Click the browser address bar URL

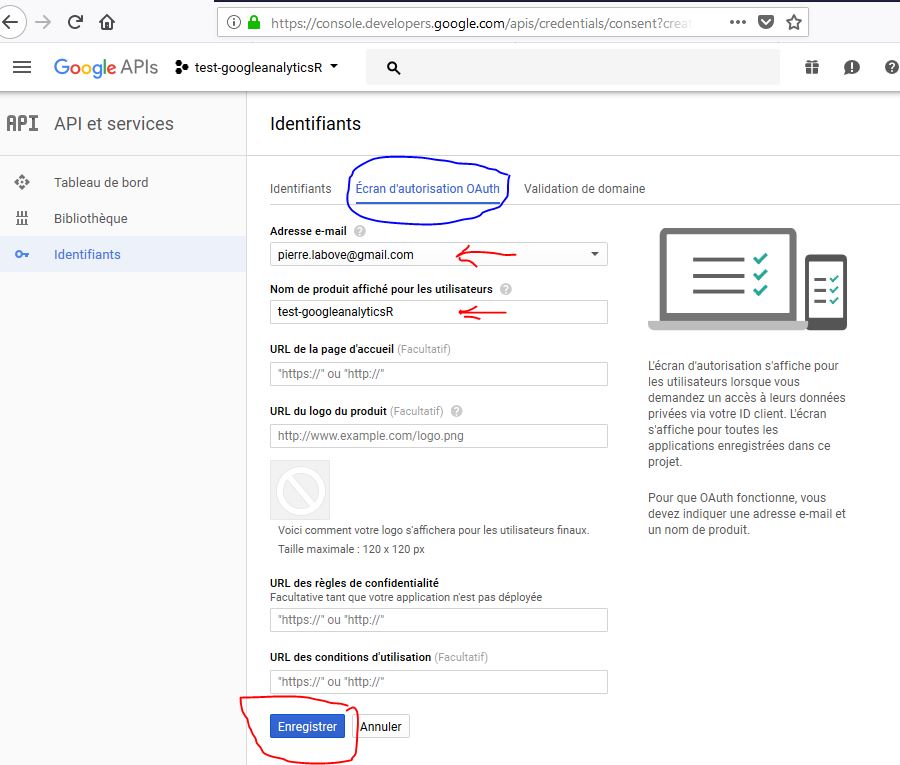coord(479,24)
